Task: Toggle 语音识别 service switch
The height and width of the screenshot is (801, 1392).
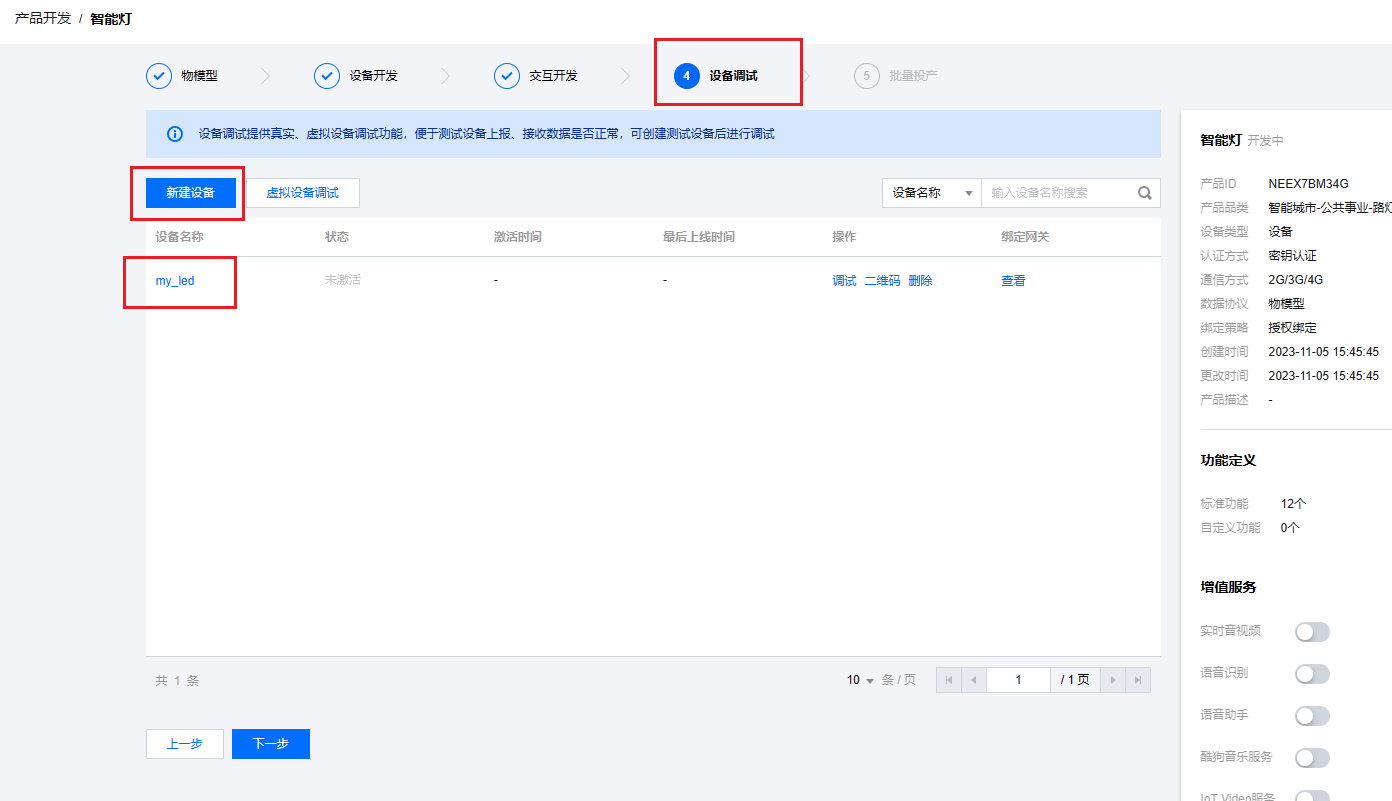Action: tap(1312, 674)
